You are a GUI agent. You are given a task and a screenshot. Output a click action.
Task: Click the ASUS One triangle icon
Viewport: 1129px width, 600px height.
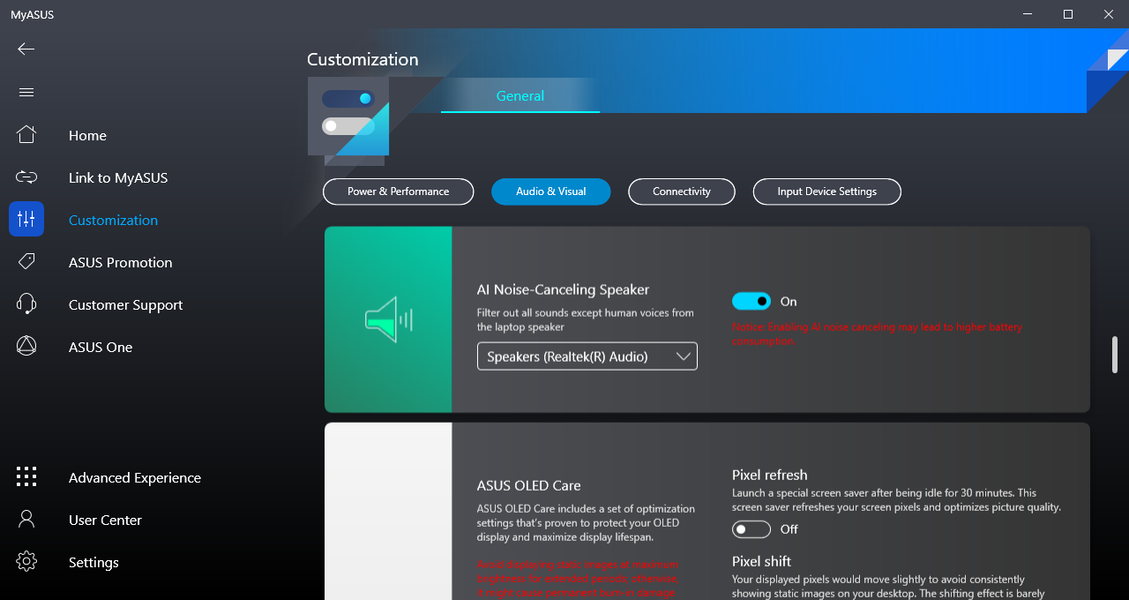coord(26,346)
